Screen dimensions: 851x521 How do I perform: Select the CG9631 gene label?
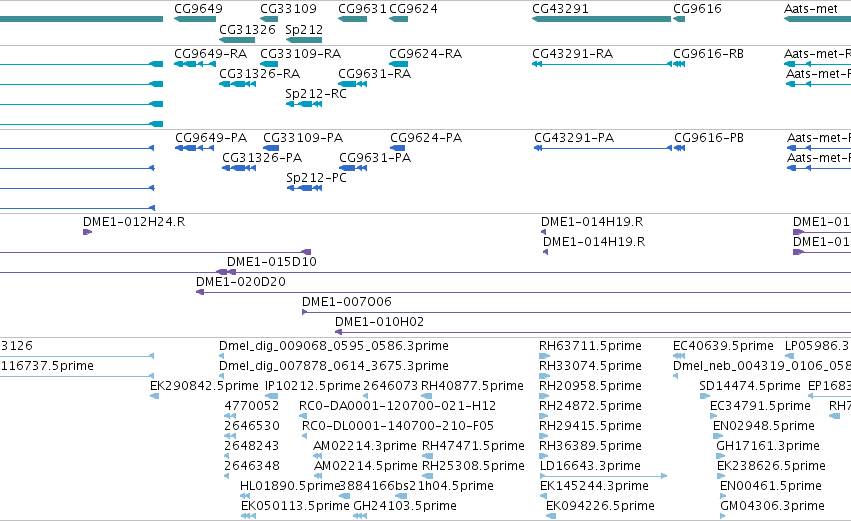[362, 9]
